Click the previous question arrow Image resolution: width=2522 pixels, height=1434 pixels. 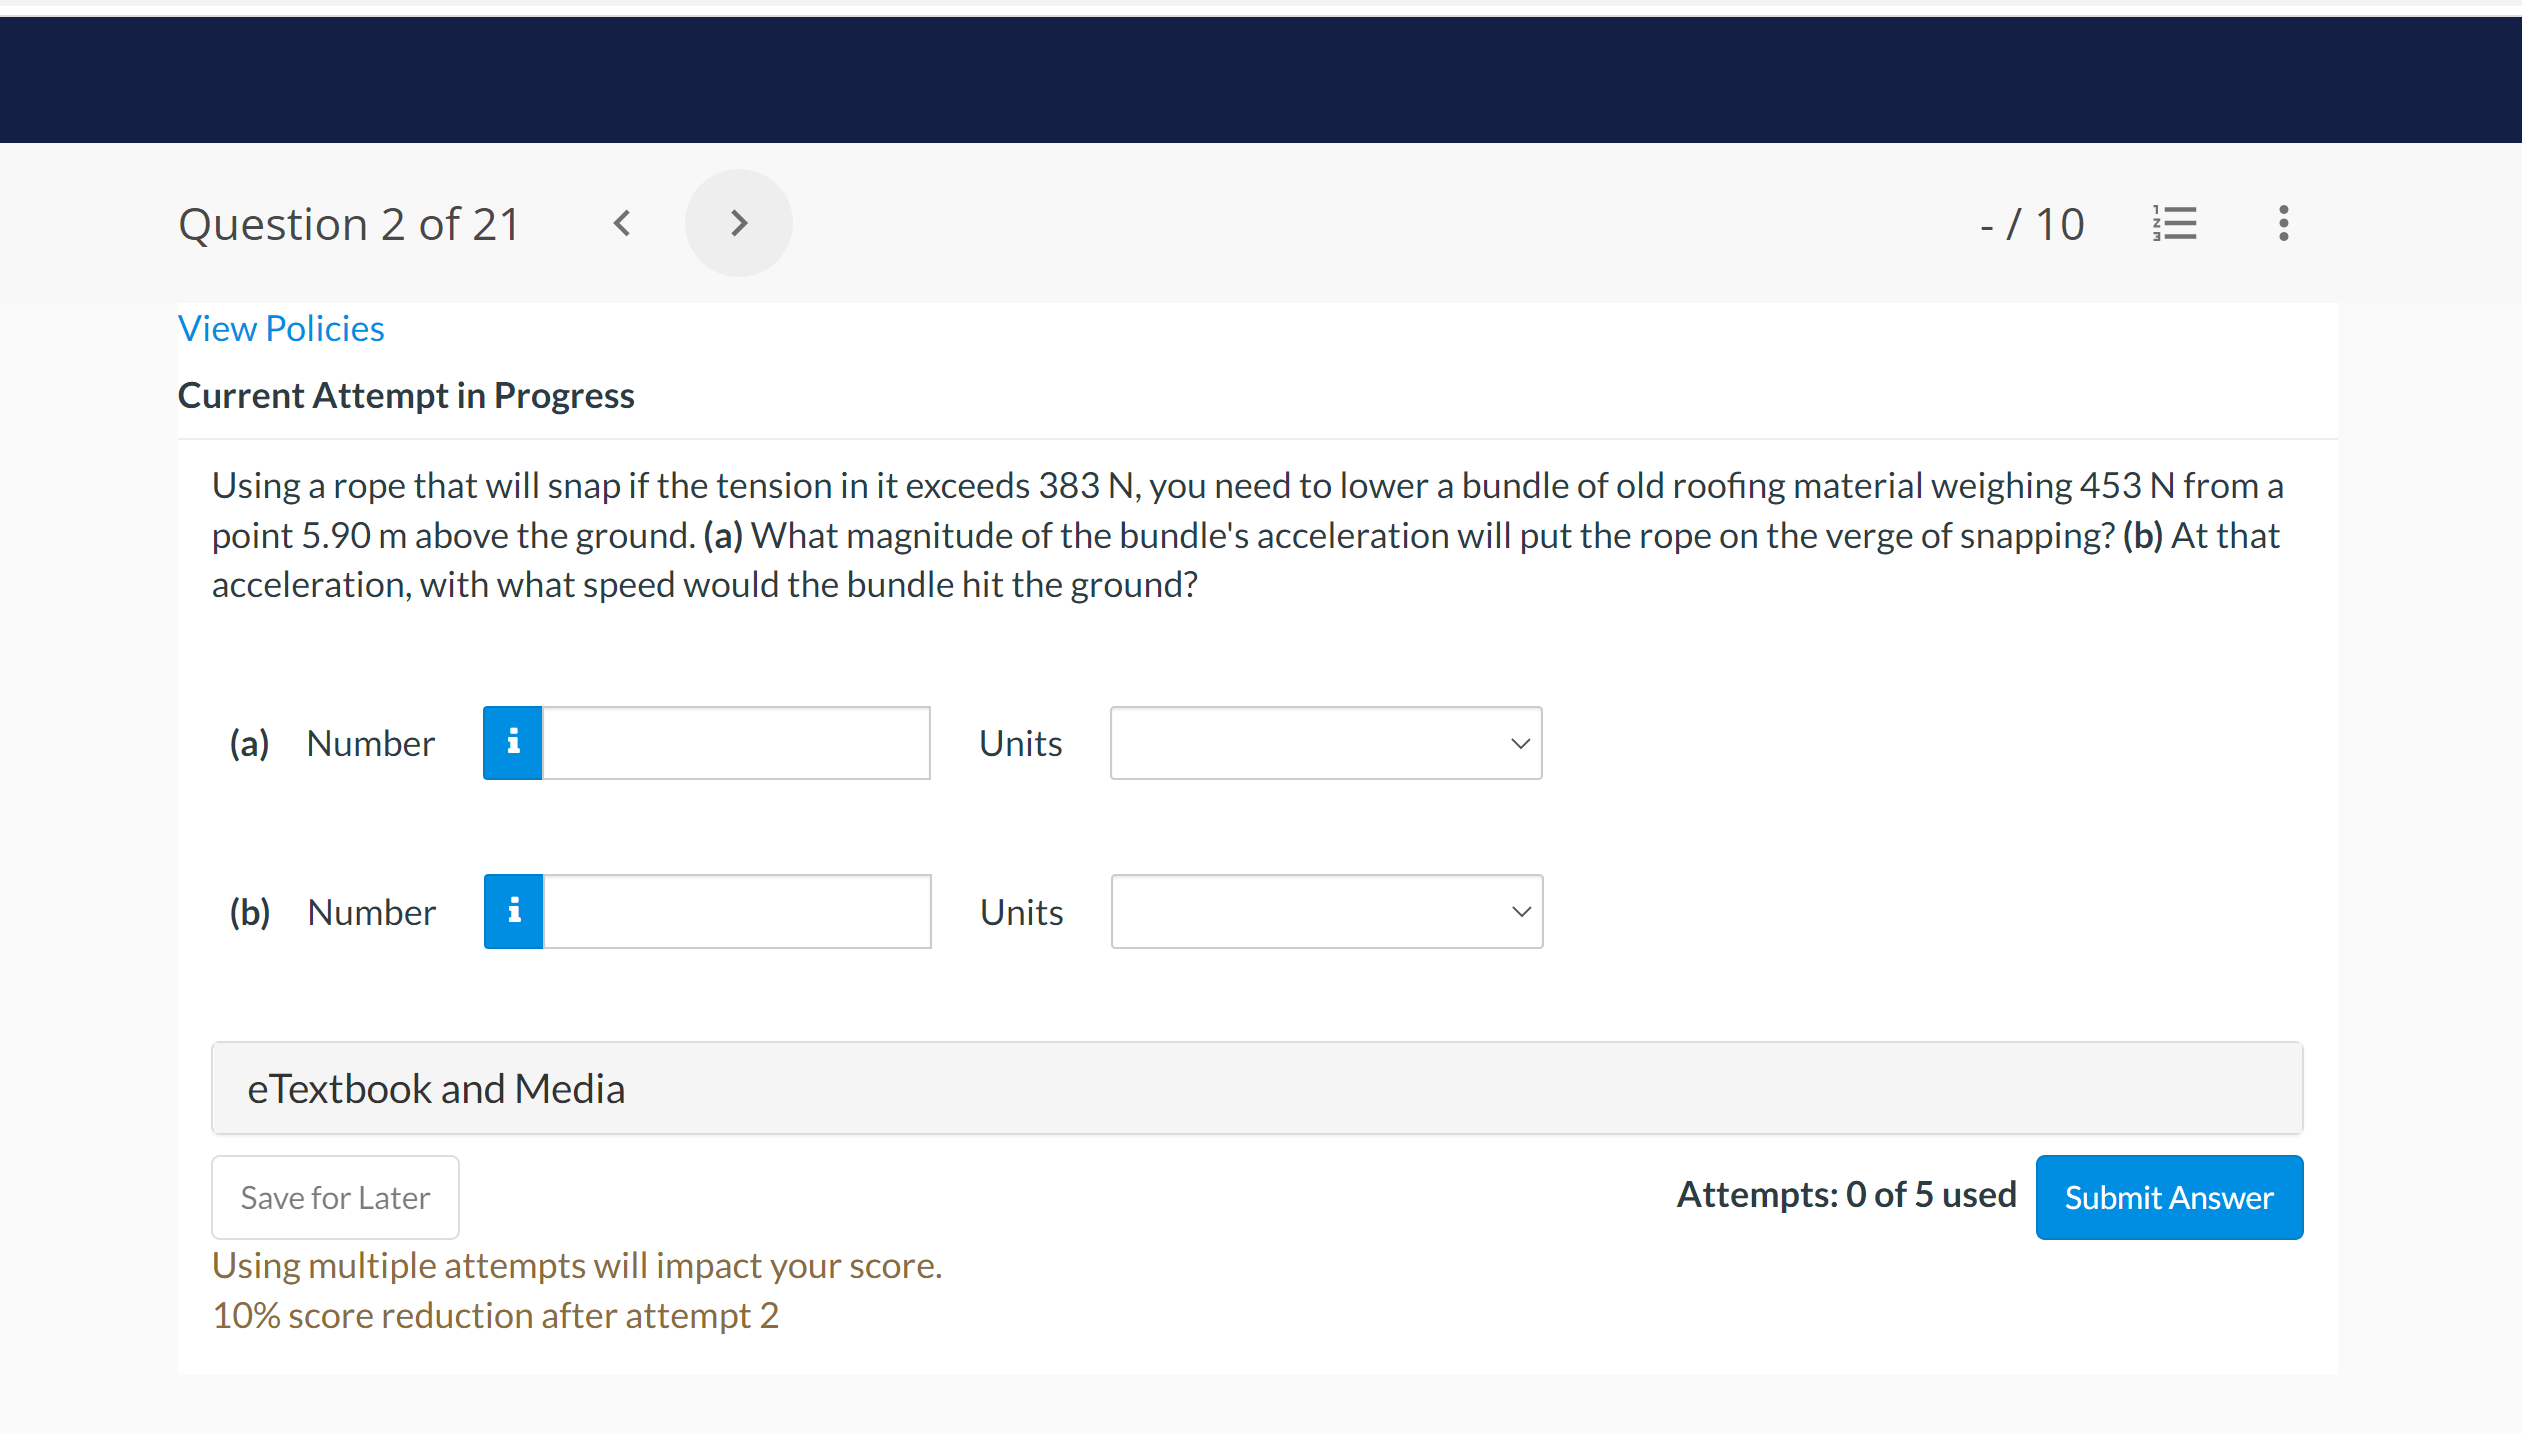[x=621, y=223]
